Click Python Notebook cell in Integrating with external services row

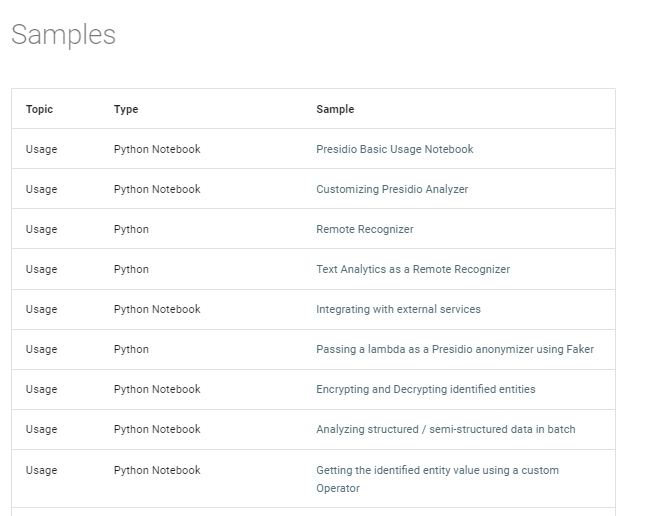tap(157, 309)
